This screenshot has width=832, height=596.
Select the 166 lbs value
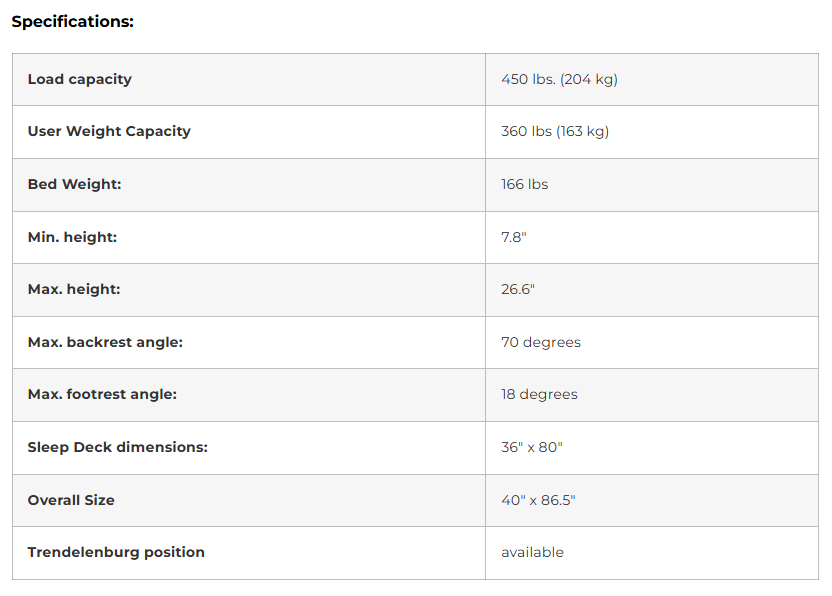coord(524,184)
